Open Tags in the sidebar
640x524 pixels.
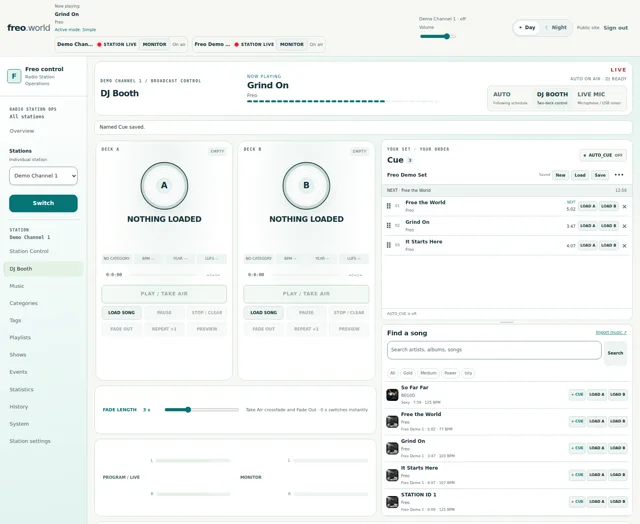(15, 320)
